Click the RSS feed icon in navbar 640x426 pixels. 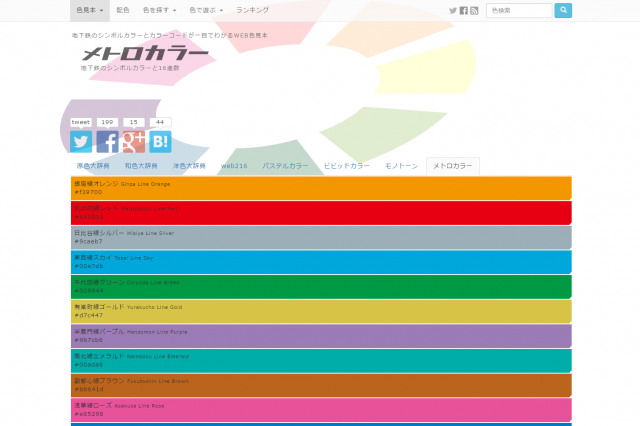(x=474, y=10)
